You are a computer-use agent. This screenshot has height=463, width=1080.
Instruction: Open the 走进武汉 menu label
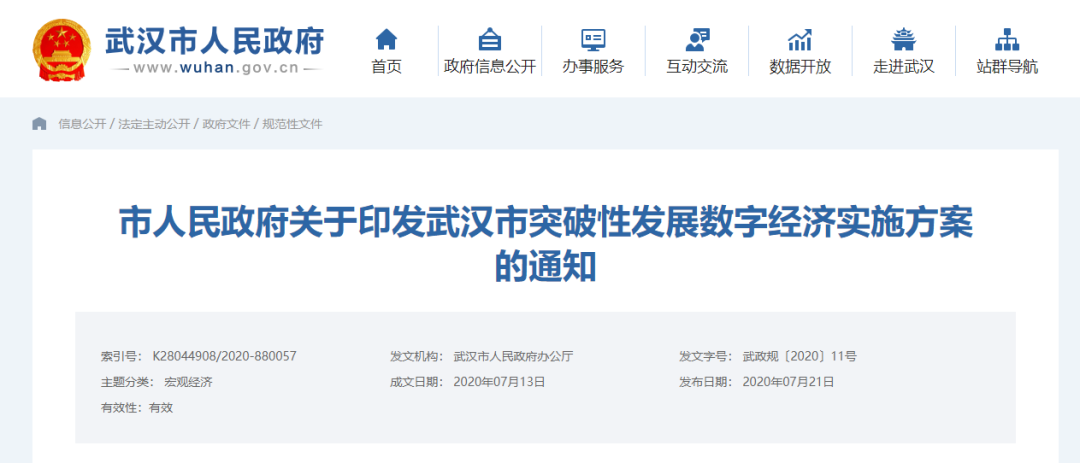903,67
